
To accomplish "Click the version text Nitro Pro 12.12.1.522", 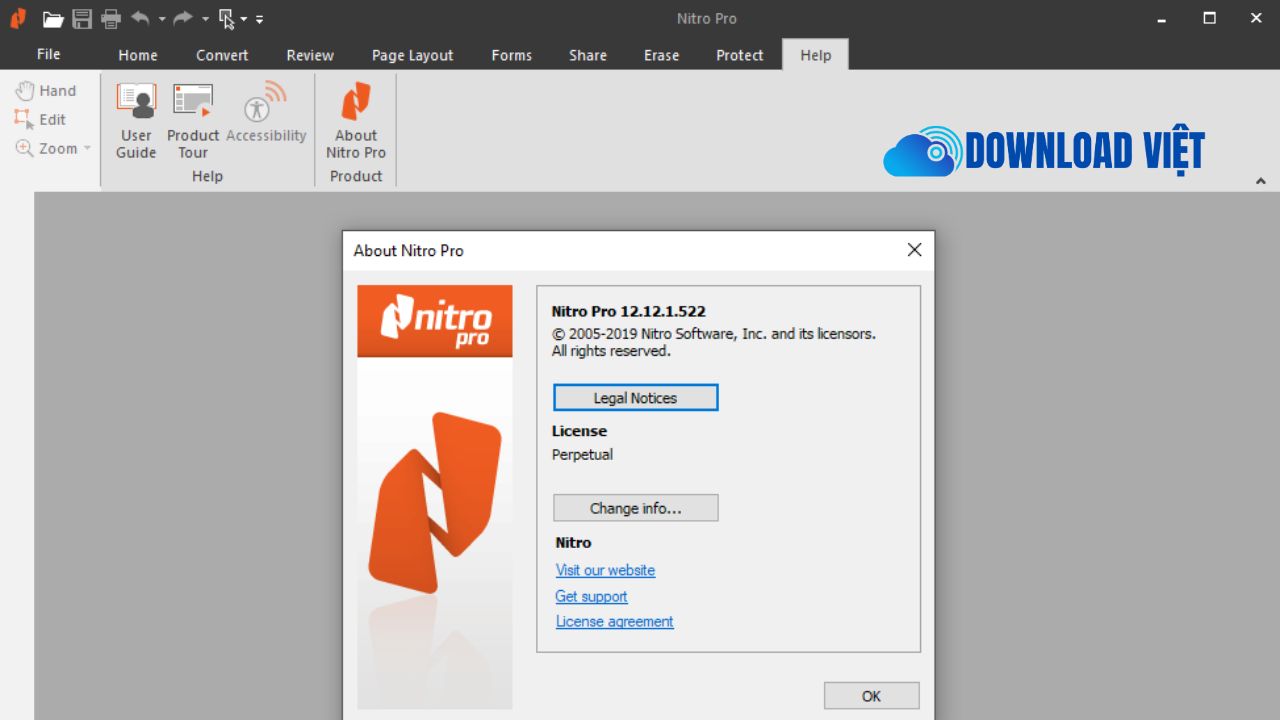I will pyautogui.click(x=628, y=312).
